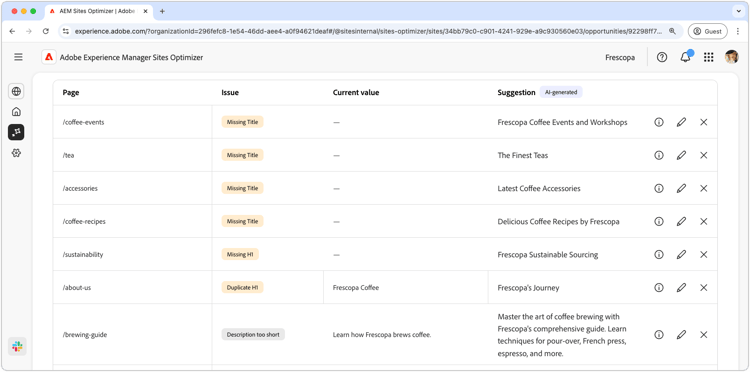Click the site info icon in address bar
750x372 pixels.
coord(66,31)
